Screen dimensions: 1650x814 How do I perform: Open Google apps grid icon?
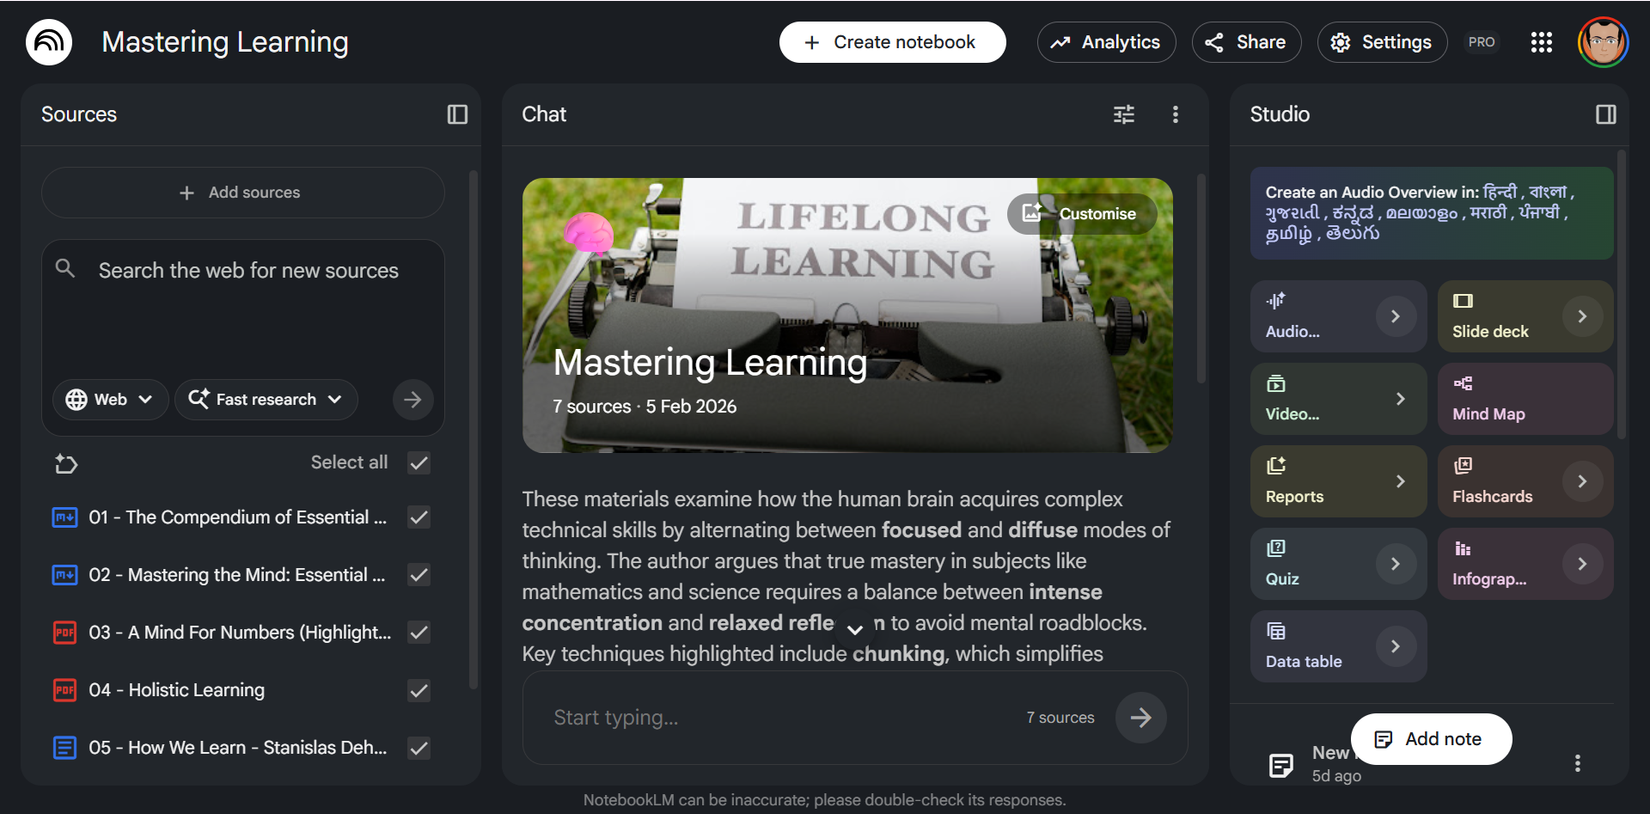pyautogui.click(x=1541, y=42)
